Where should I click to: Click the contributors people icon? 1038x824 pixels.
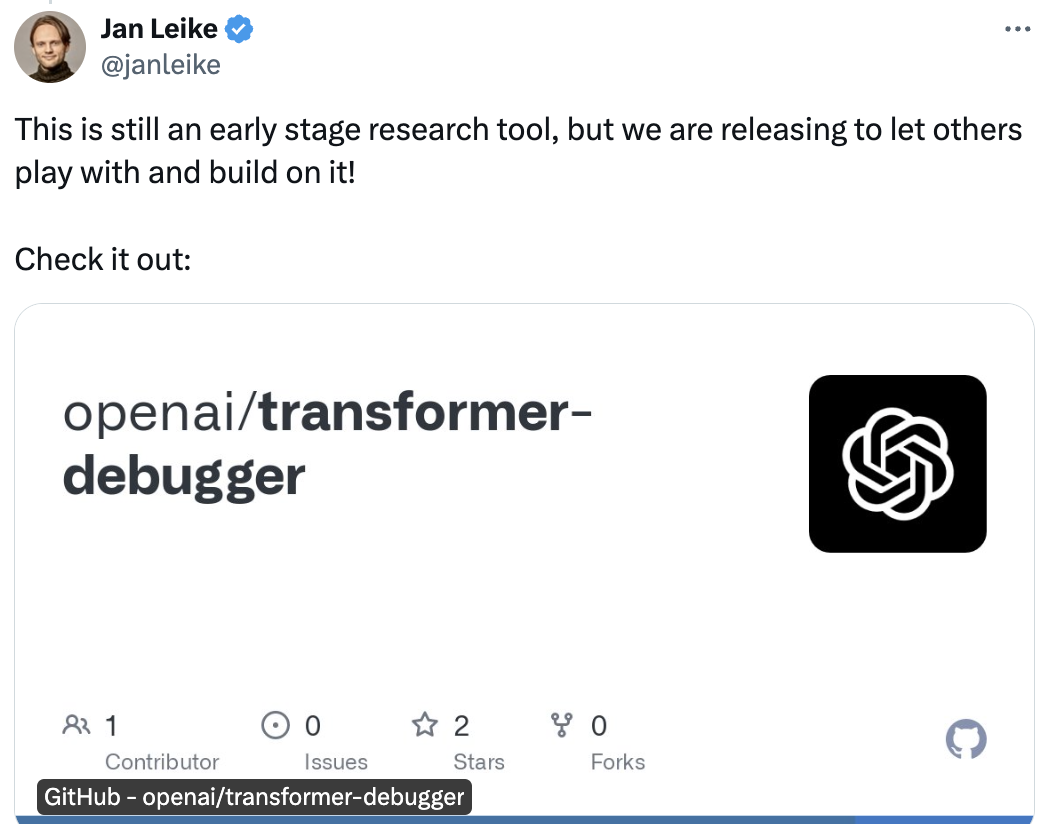click(x=76, y=724)
